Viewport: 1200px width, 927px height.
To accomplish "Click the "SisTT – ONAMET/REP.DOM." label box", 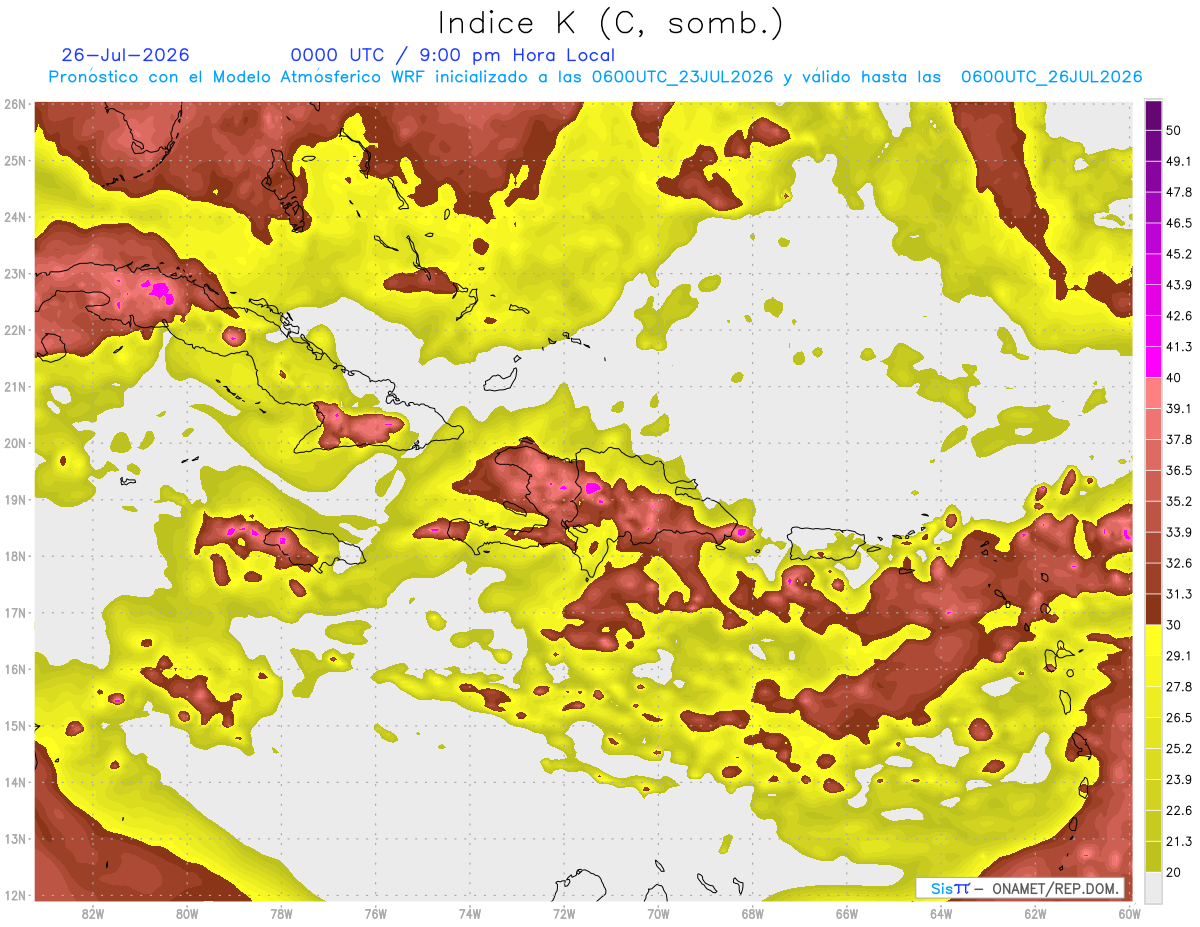I will (1019, 888).
